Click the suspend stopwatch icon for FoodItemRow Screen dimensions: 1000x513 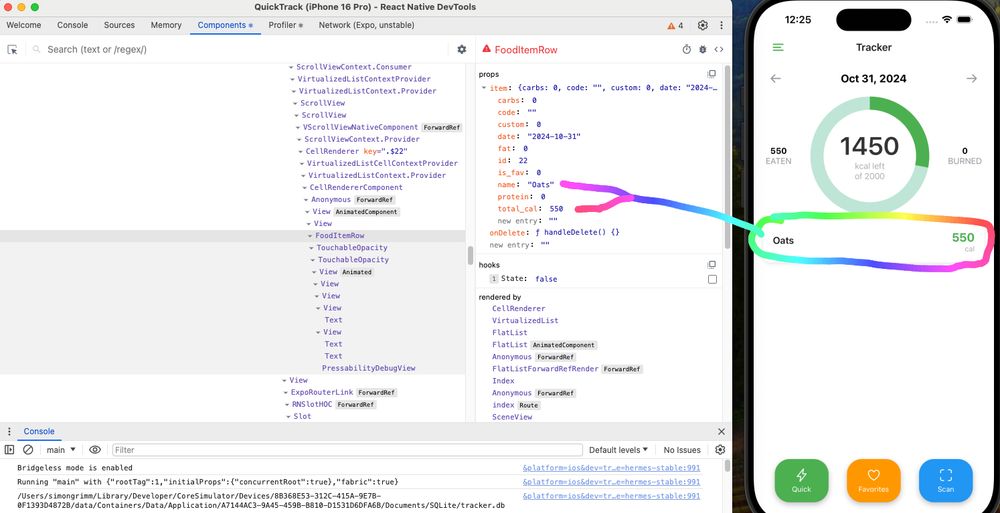(x=686, y=50)
